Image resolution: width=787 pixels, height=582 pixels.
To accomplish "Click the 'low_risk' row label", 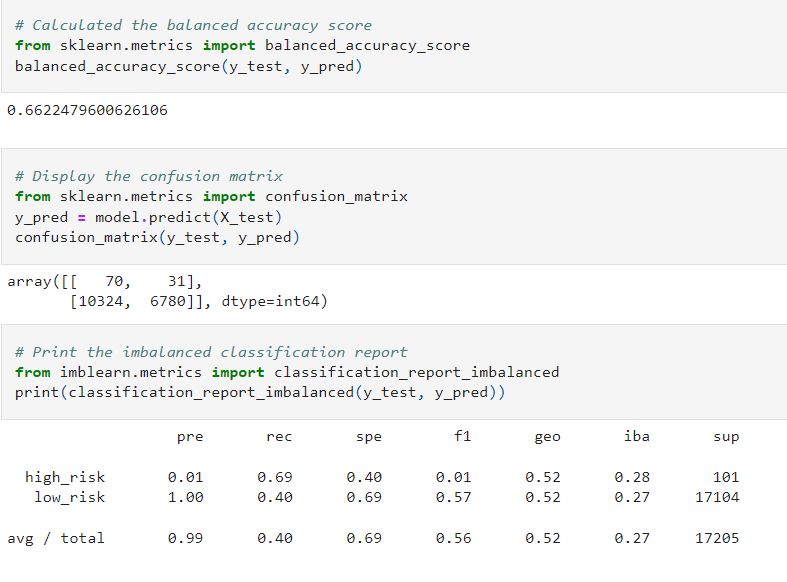I will 70,497.
